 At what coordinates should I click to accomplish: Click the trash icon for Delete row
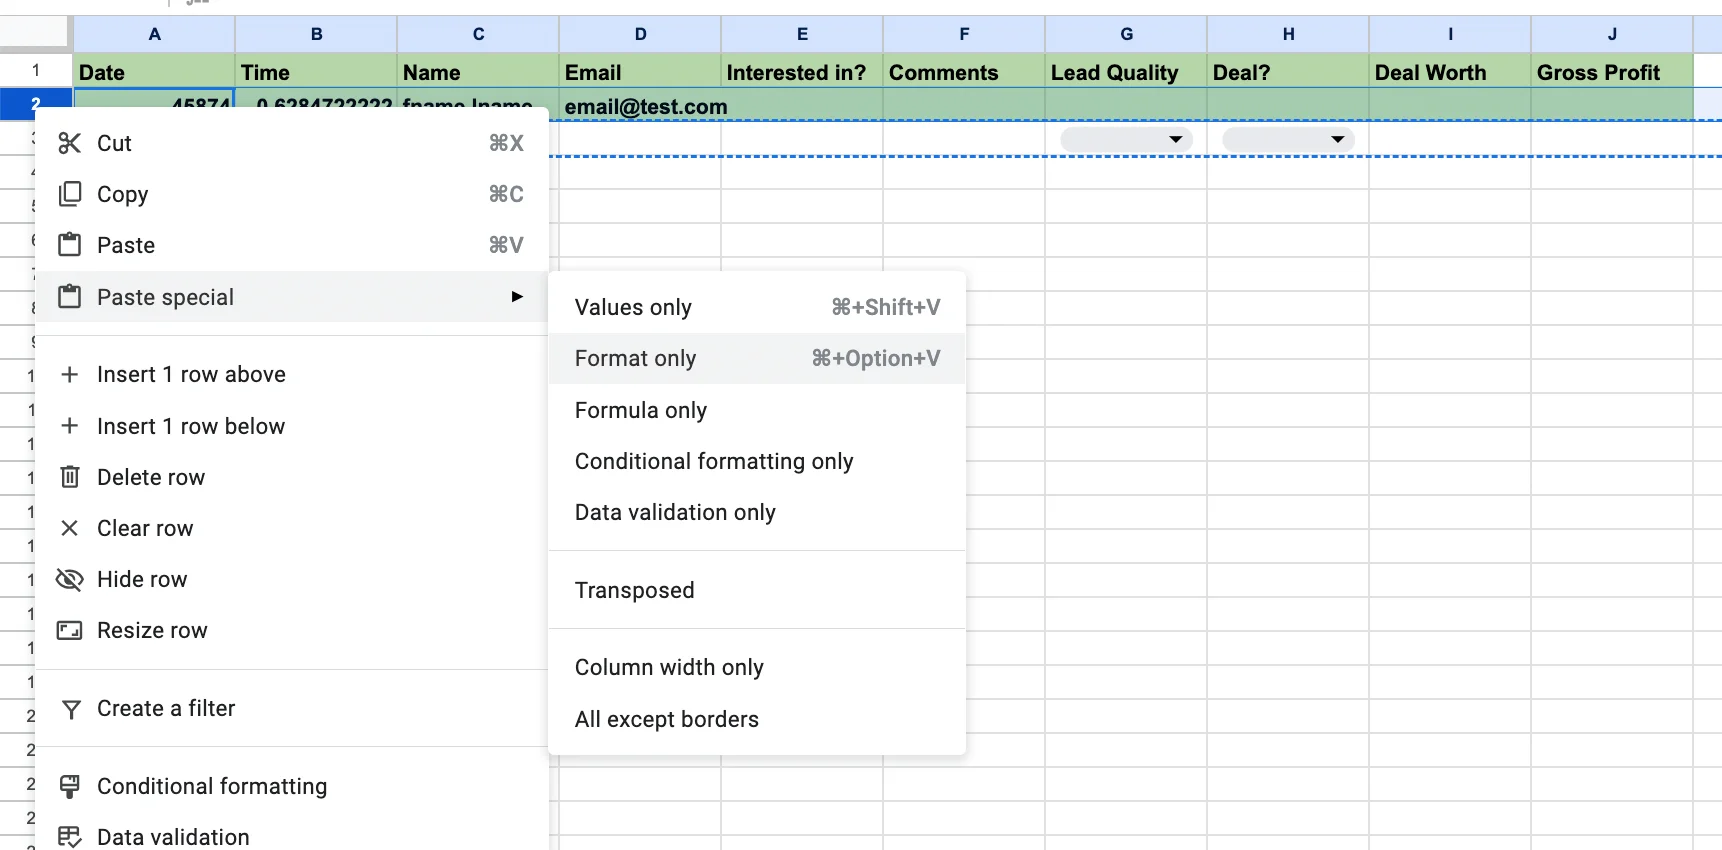tap(69, 477)
